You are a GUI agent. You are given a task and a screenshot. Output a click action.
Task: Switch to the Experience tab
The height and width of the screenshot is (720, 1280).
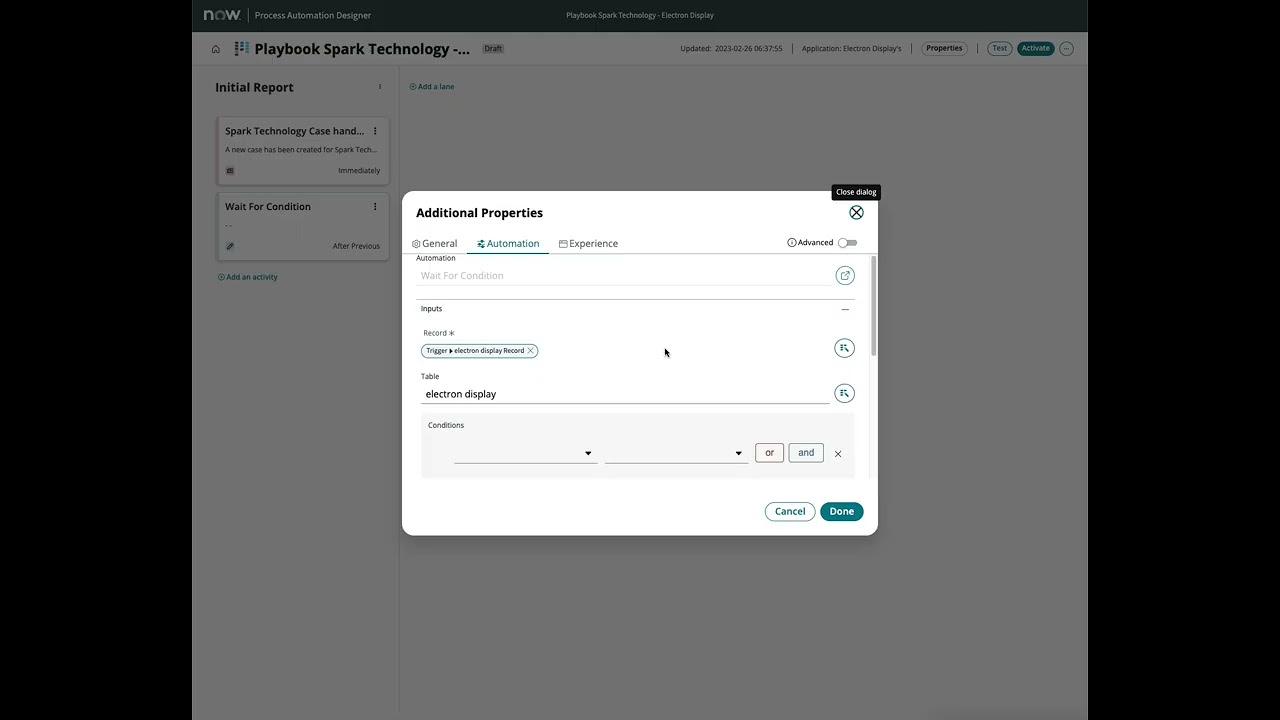click(588, 243)
